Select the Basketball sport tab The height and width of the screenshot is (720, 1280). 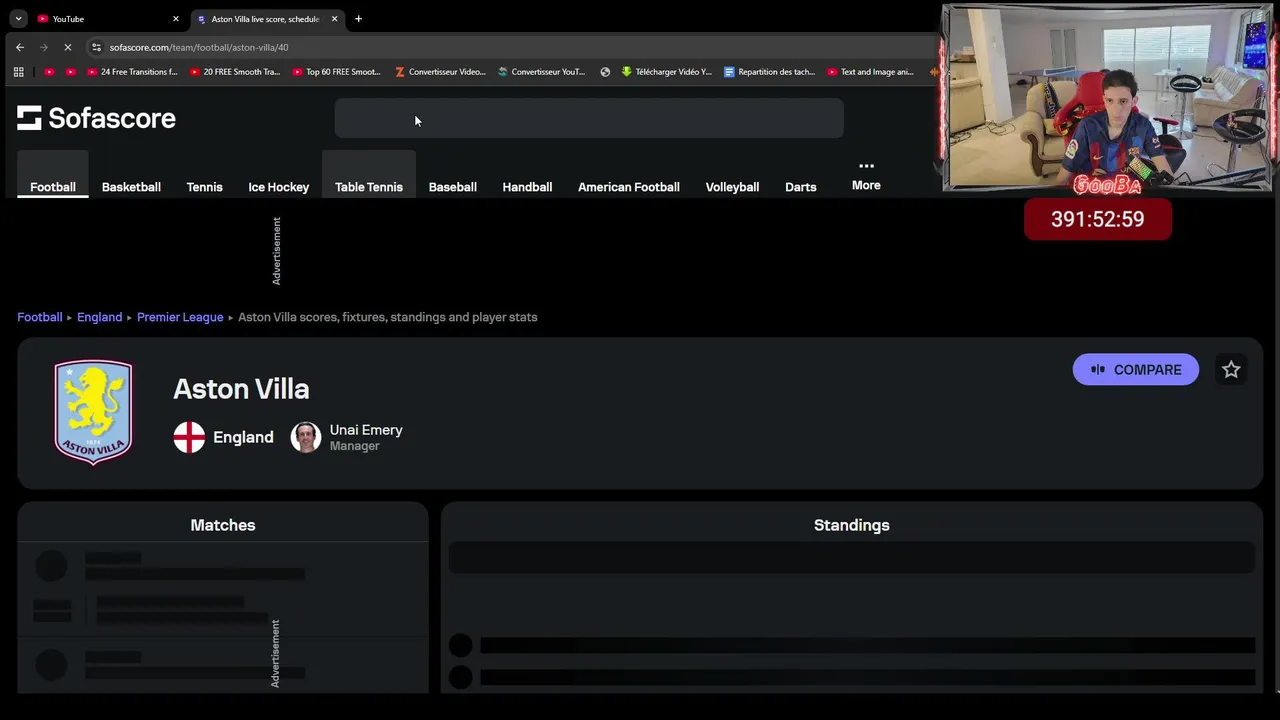pyautogui.click(x=131, y=187)
